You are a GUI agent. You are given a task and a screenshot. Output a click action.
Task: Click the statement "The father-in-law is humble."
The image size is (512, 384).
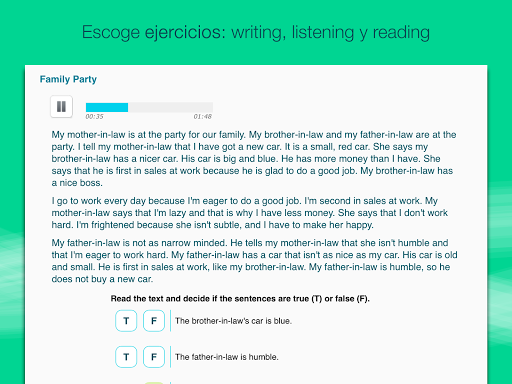[x=227, y=357]
